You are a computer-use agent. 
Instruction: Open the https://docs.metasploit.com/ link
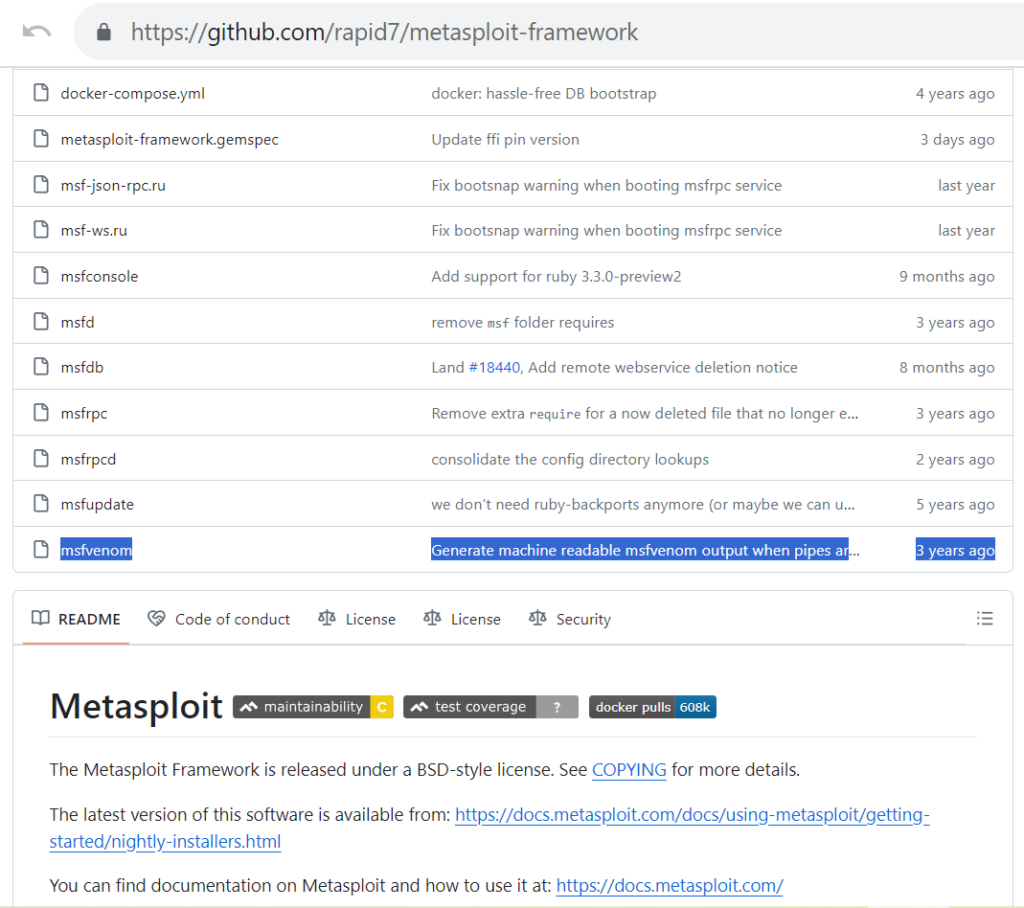(669, 885)
